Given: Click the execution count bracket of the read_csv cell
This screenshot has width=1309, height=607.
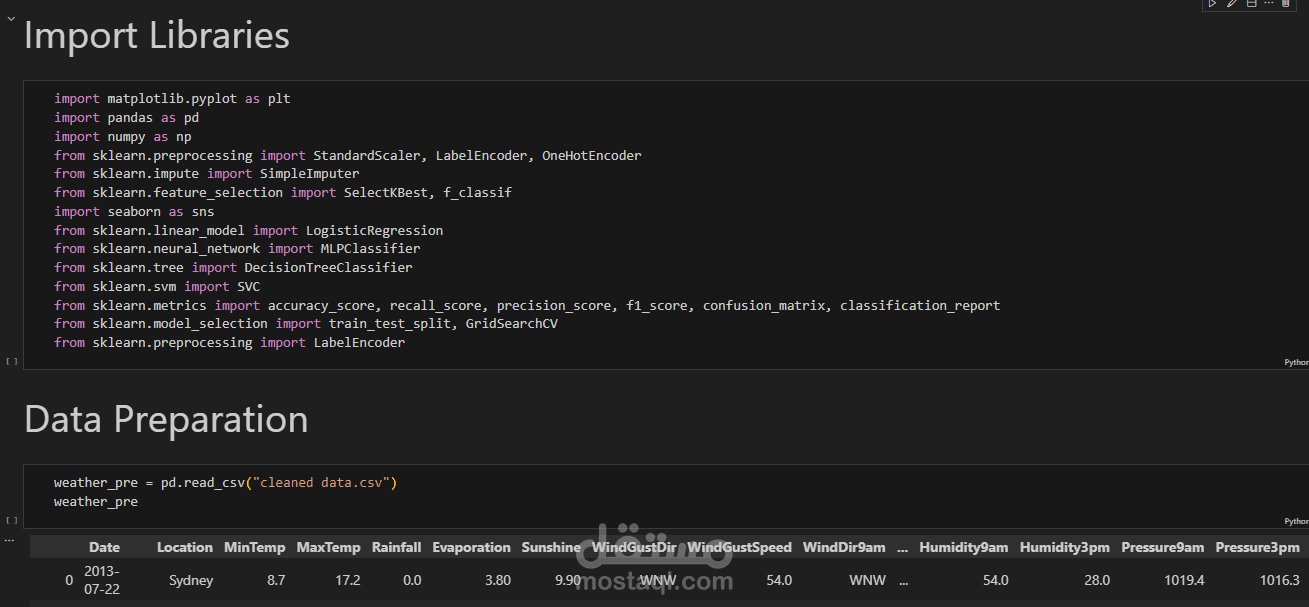Looking at the screenshot, I should pos(11,520).
